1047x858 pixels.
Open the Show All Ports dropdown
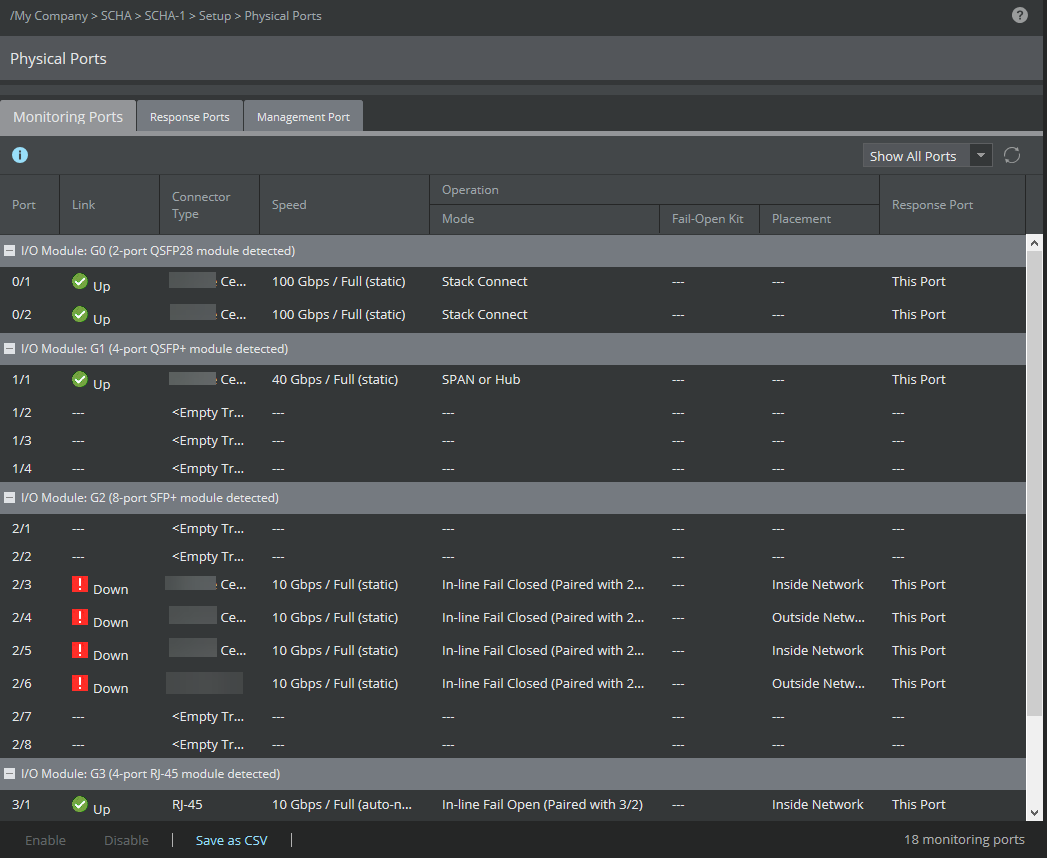[x=927, y=156]
